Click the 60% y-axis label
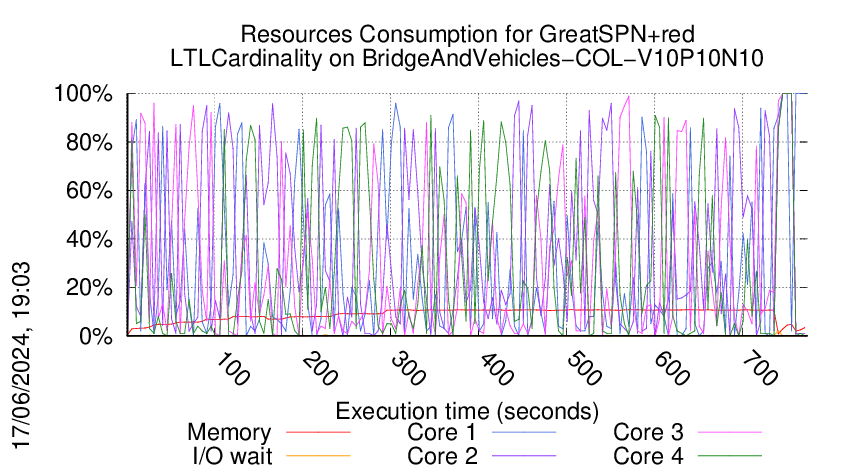This screenshot has width=850, height=475. click(x=89, y=191)
